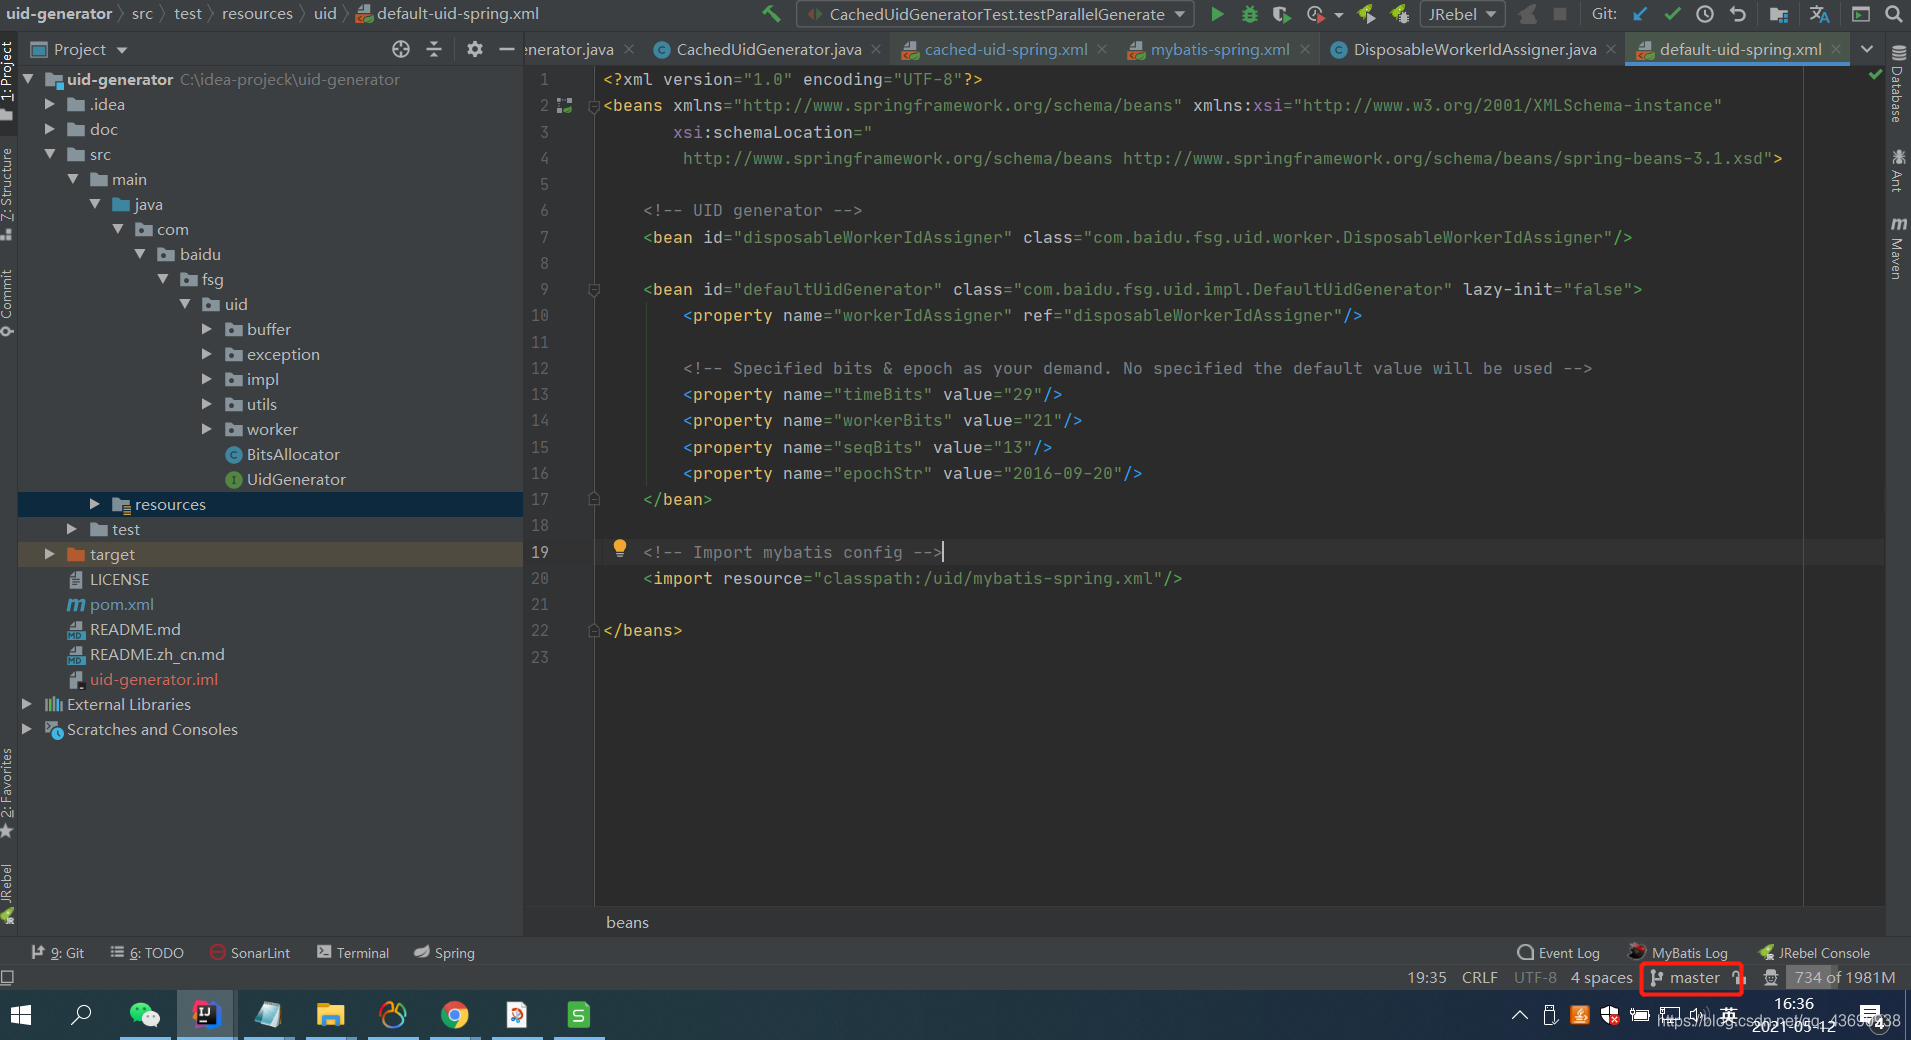Screen dimensions: 1911x1040
Task: Click Select Opened File crosshair icon
Action: (401, 49)
